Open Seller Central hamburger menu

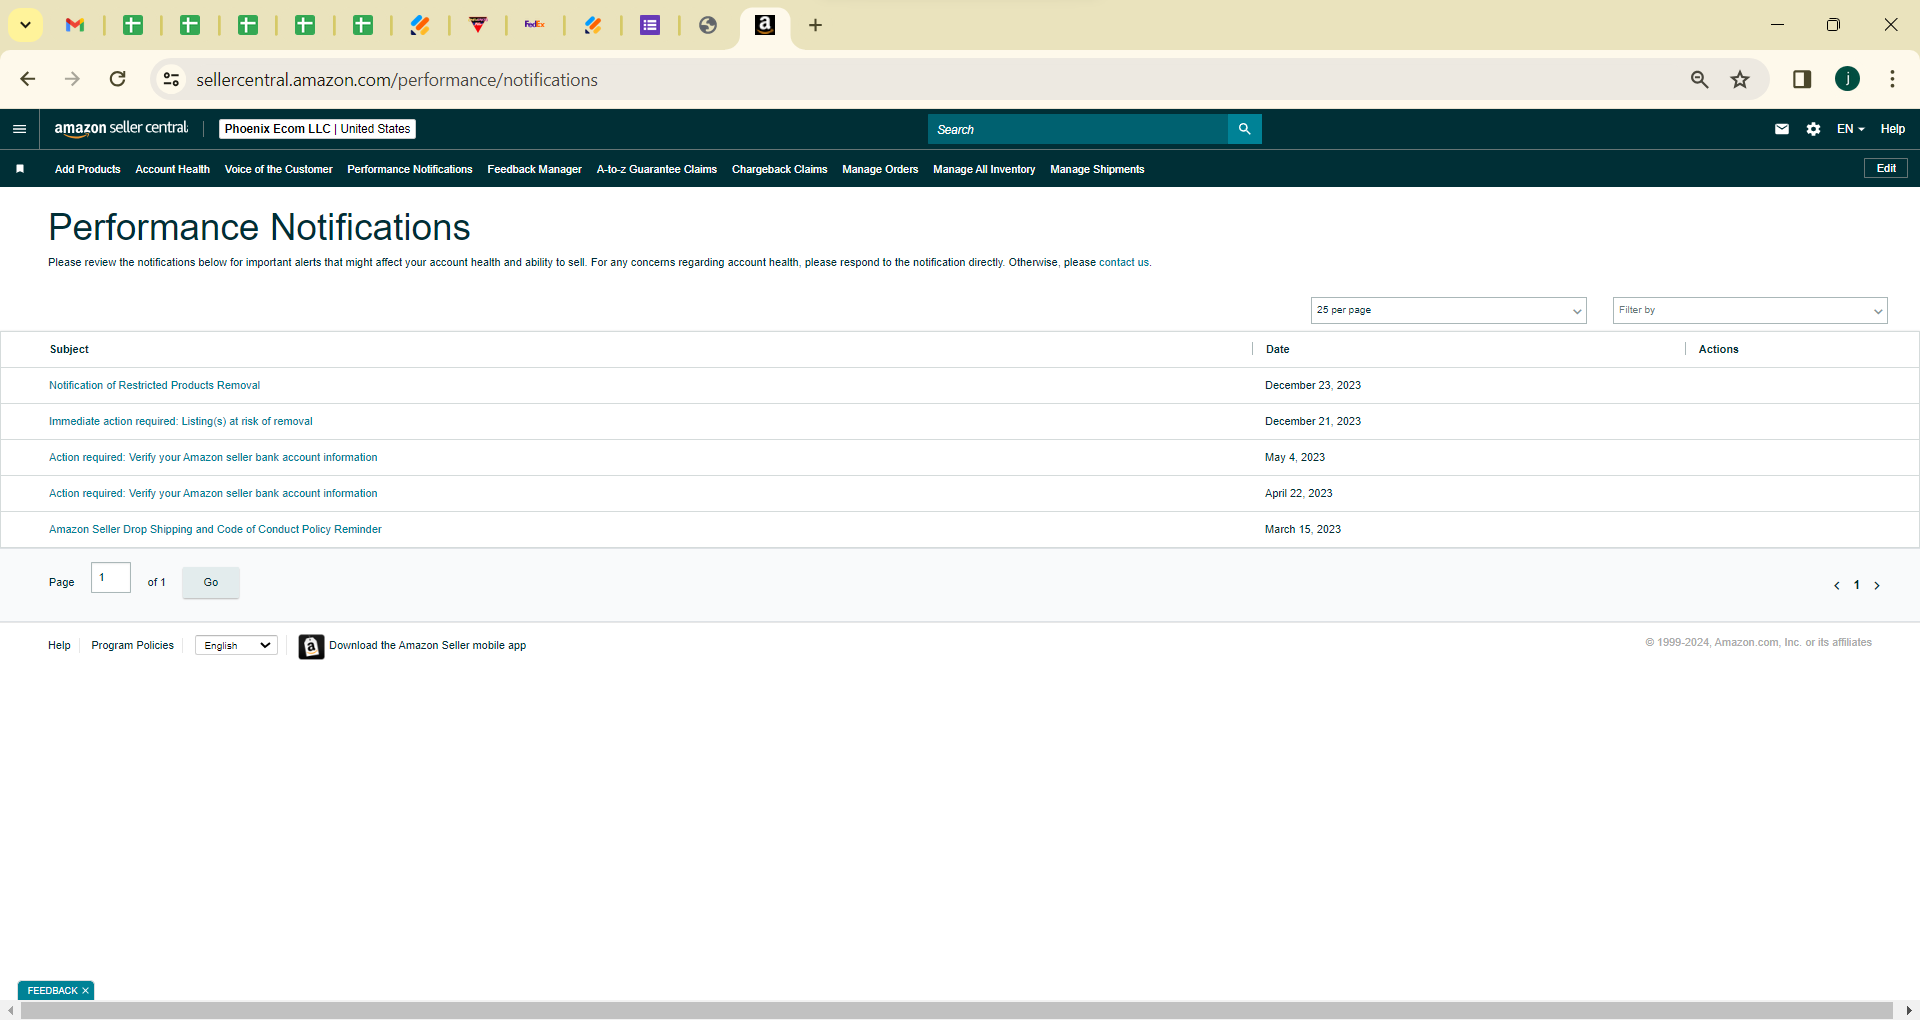[19, 129]
